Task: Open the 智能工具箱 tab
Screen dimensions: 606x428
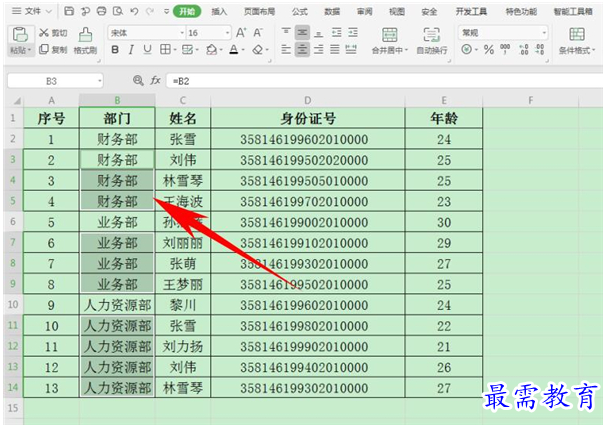Action: (x=573, y=12)
